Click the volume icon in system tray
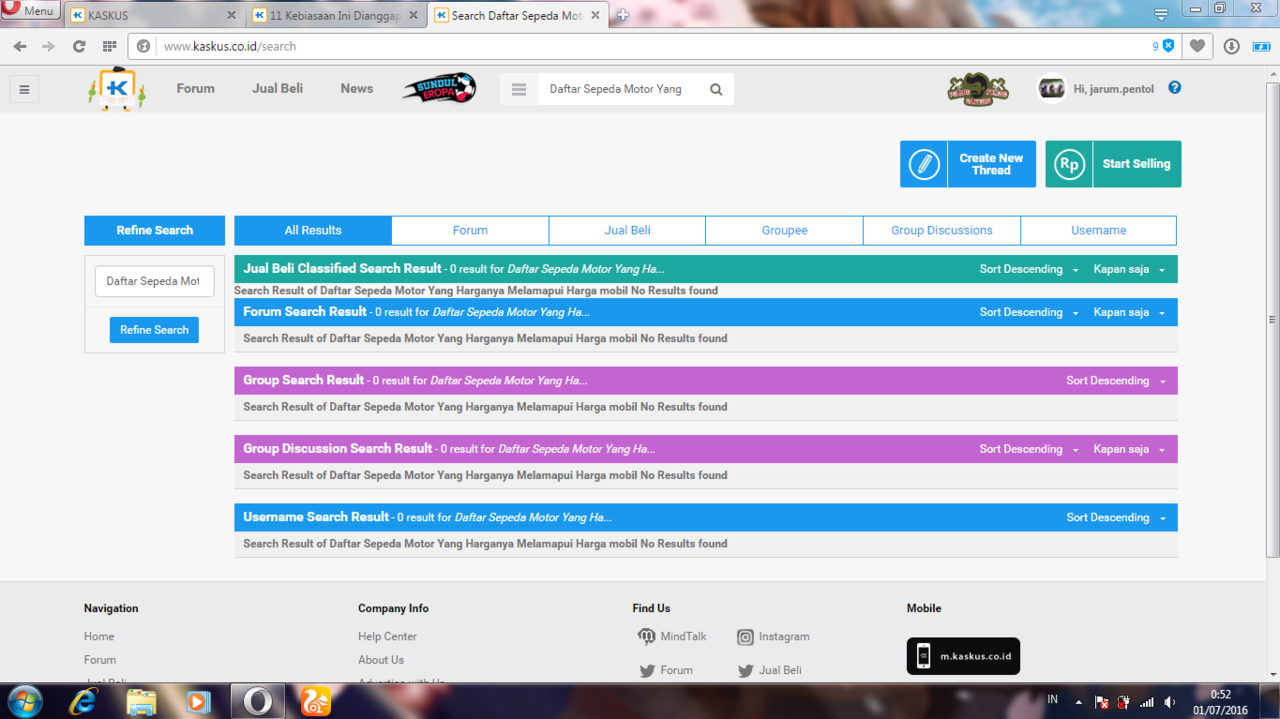1280x719 pixels. point(1170,702)
